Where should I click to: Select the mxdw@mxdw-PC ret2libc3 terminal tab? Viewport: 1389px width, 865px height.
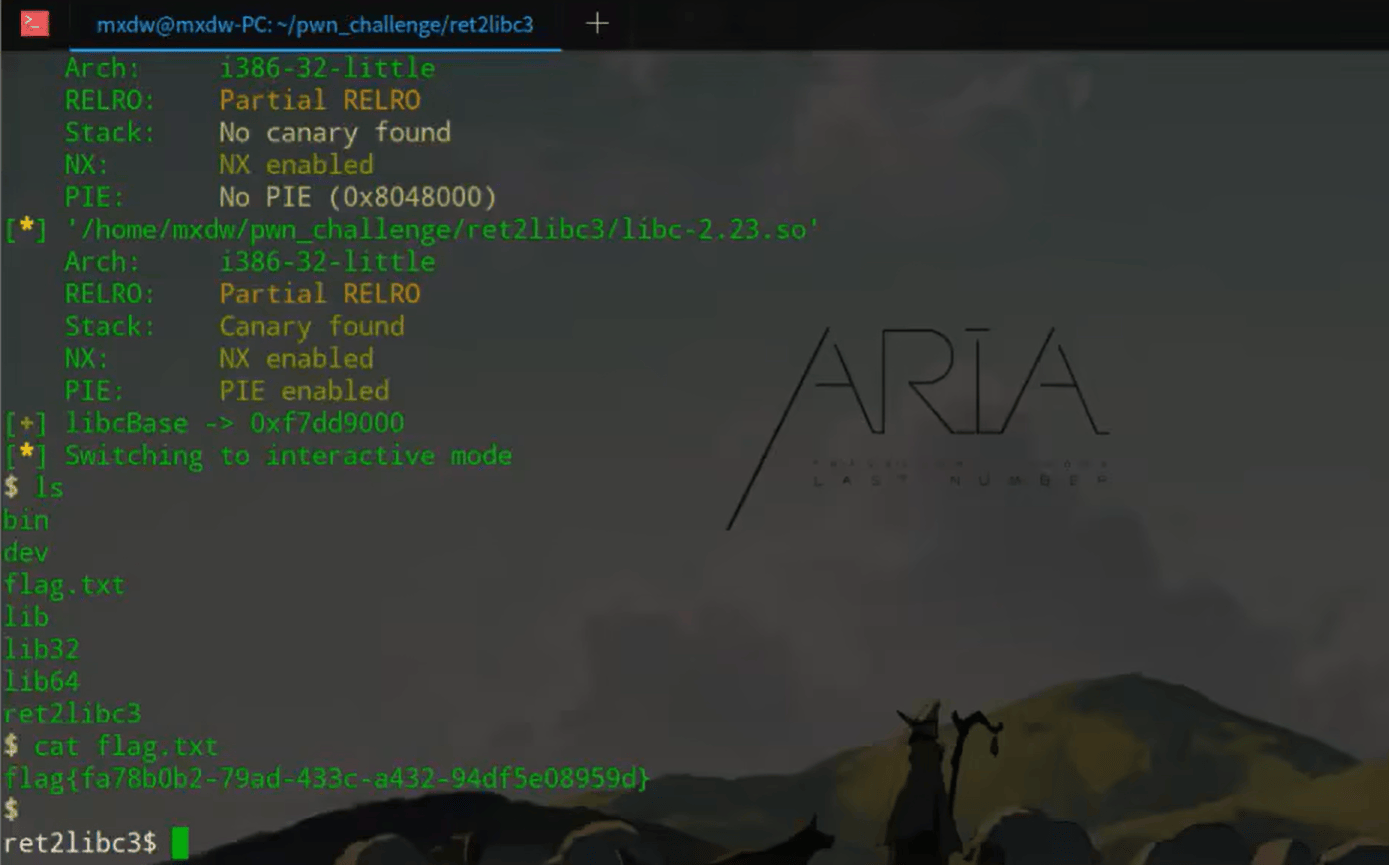(315, 24)
